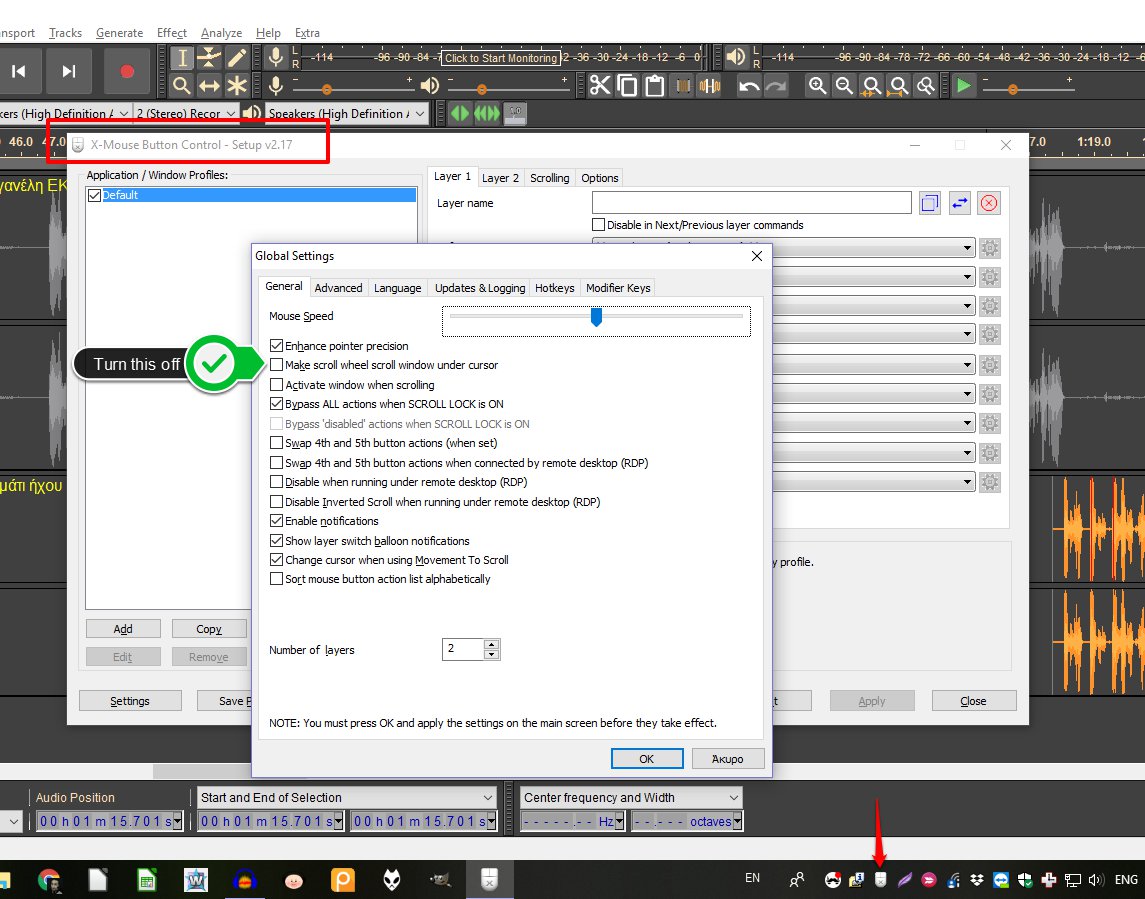Screen dimensions: 1145x899
Task: Click the playback meter speaker icon
Action: pyautogui.click(x=735, y=57)
